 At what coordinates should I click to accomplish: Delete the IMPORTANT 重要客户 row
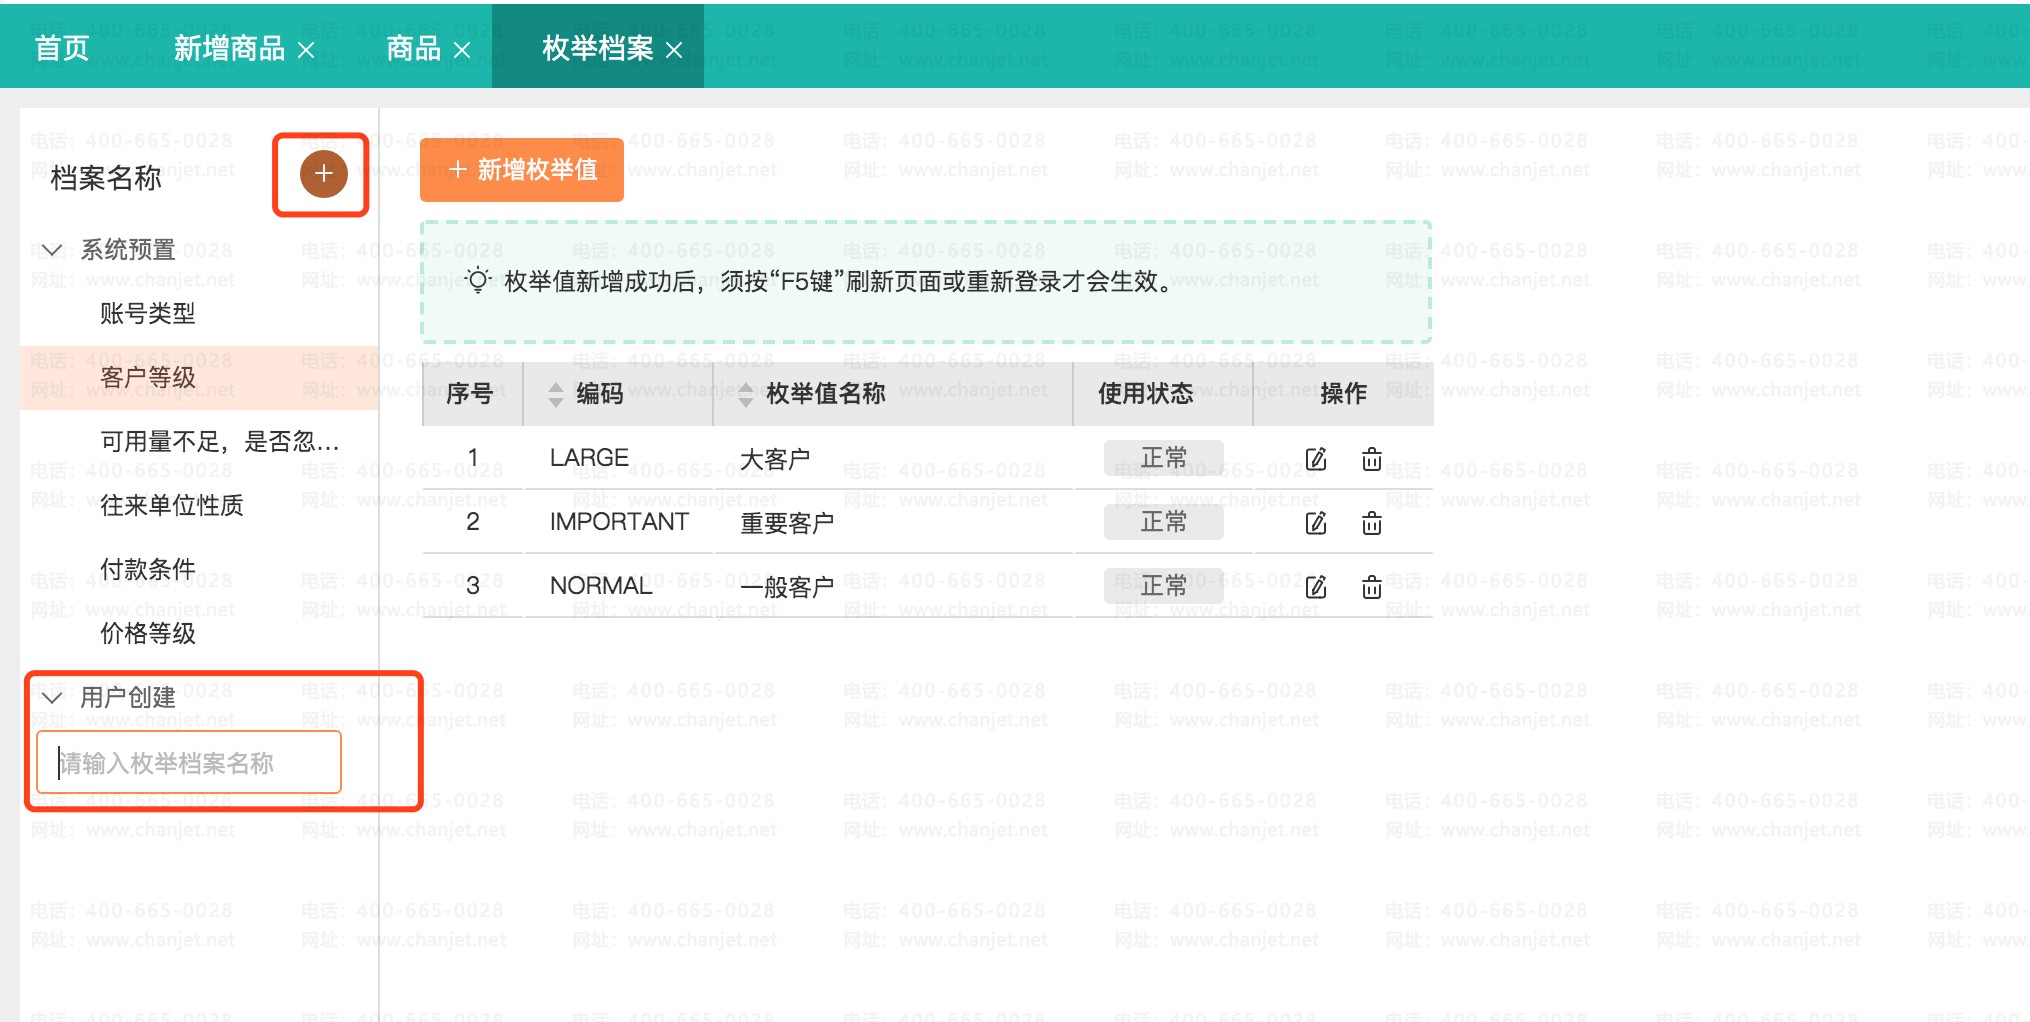tap(1372, 523)
